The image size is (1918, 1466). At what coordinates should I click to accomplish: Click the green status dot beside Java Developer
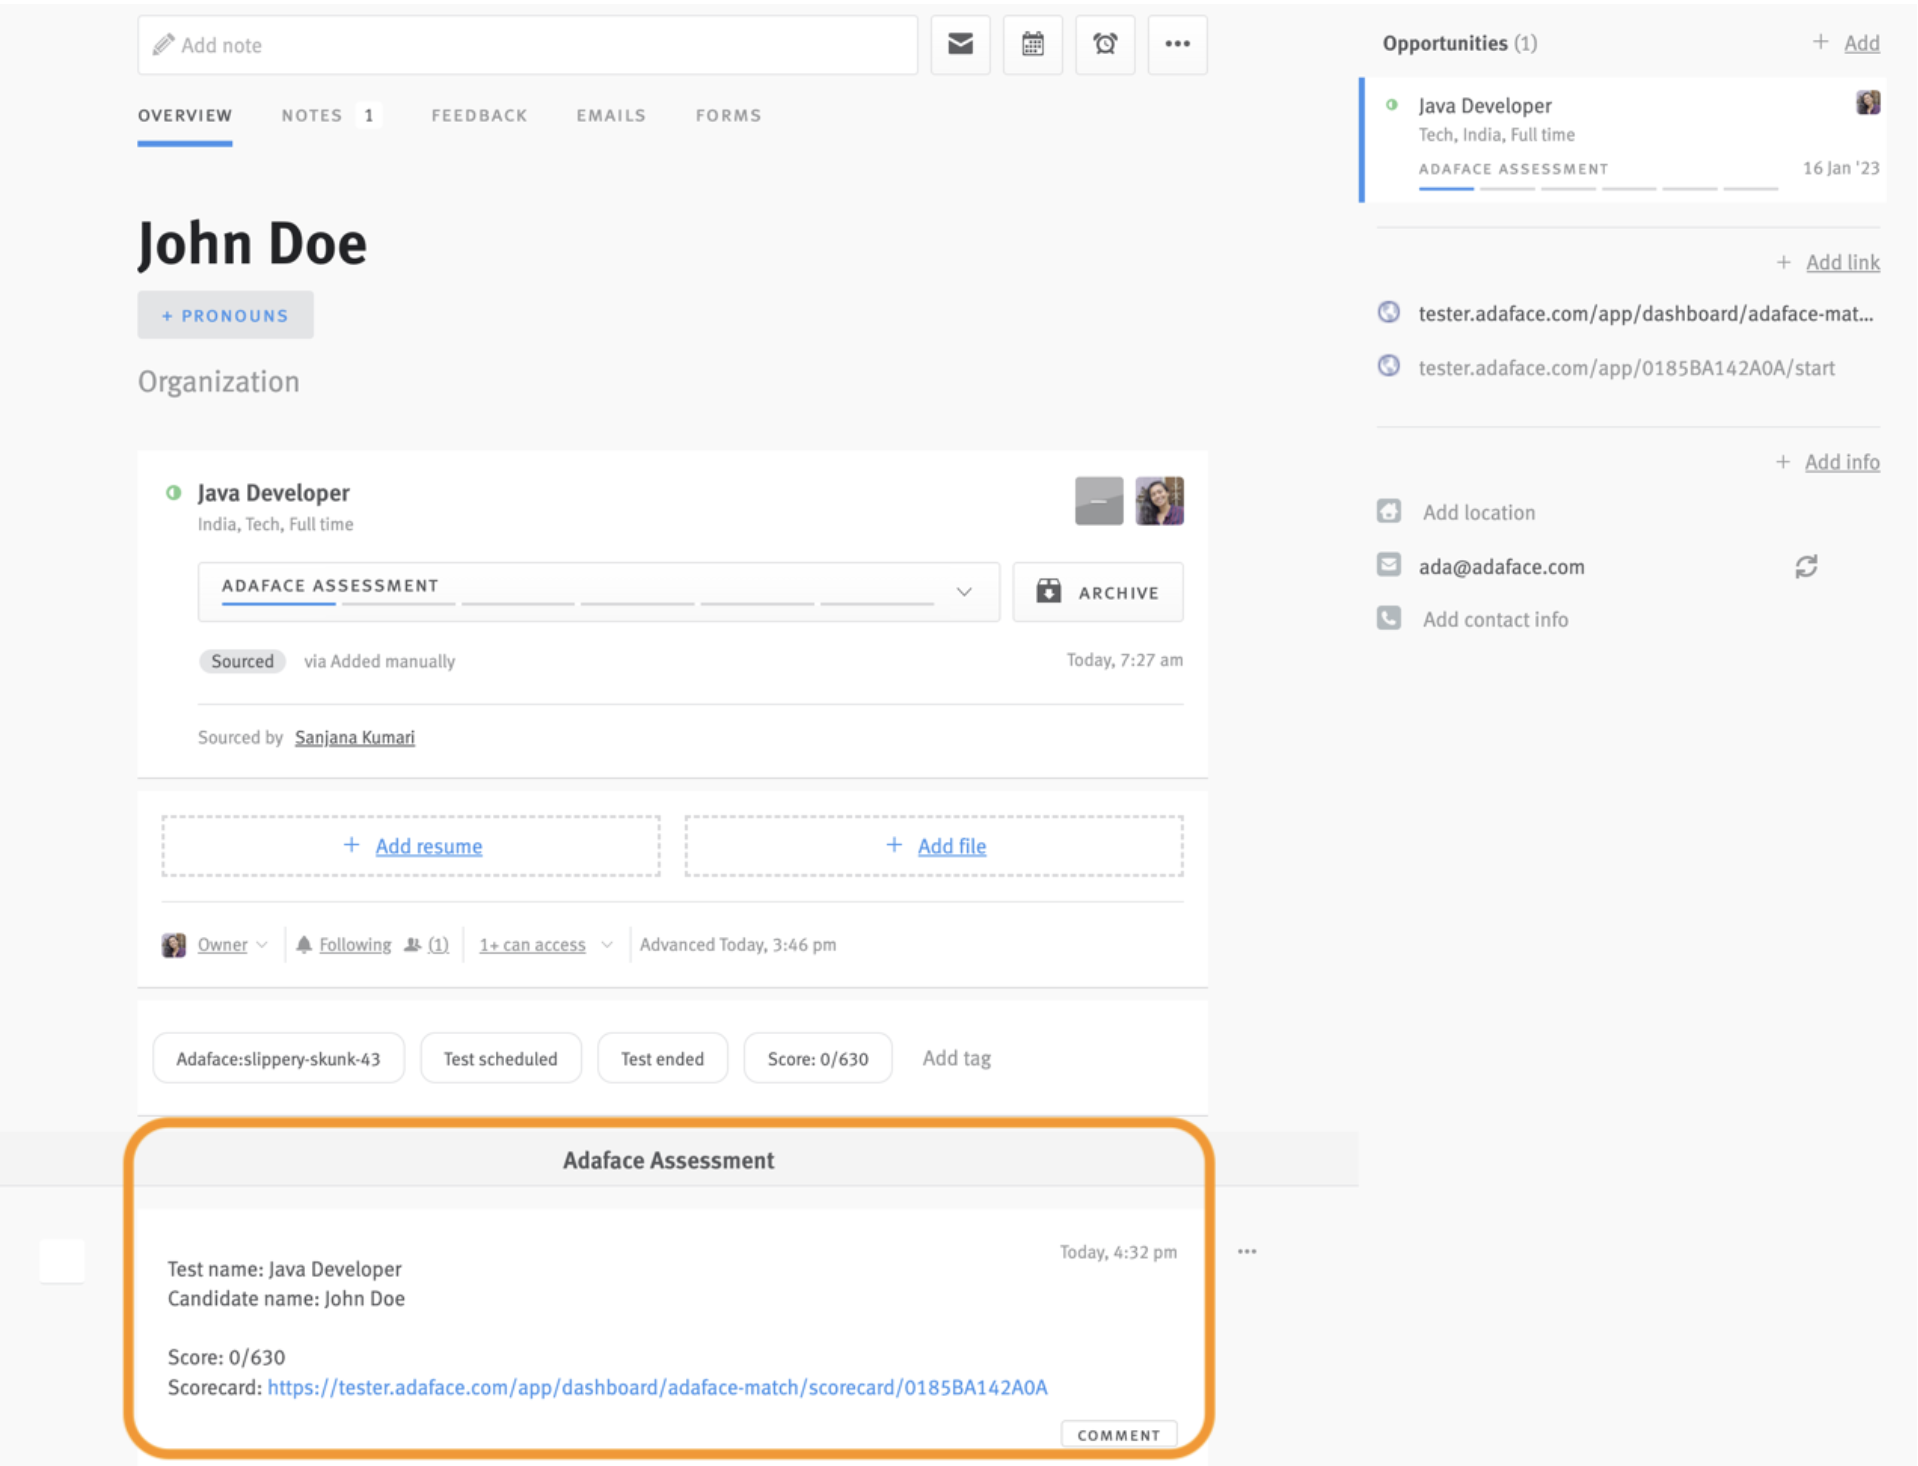click(174, 492)
